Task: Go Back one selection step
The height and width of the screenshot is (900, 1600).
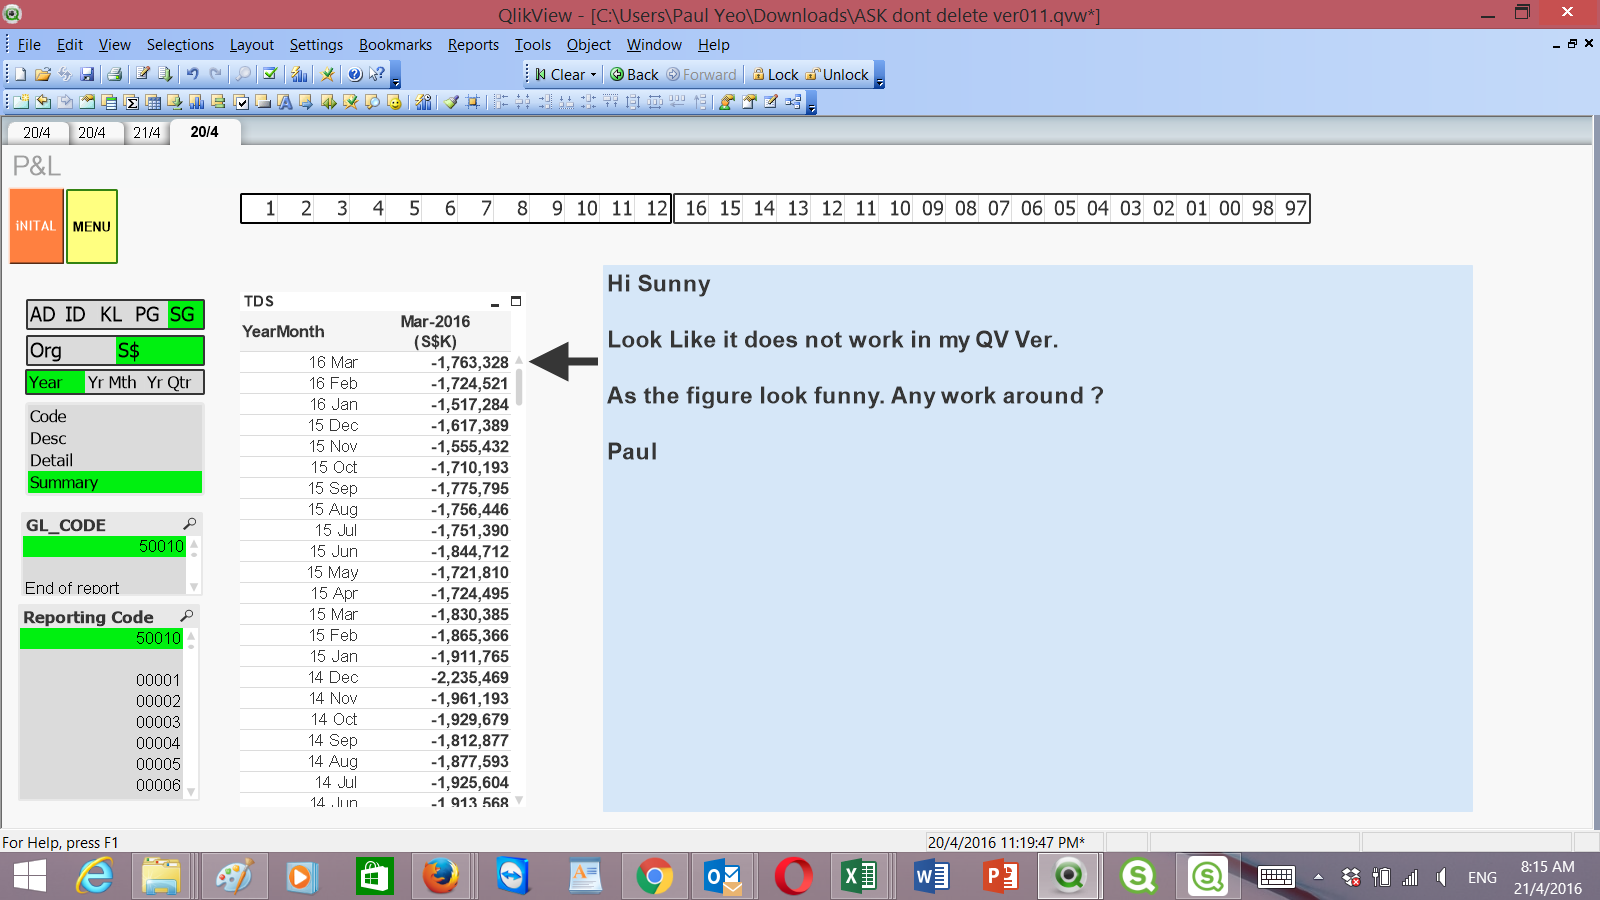Action: (x=634, y=75)
